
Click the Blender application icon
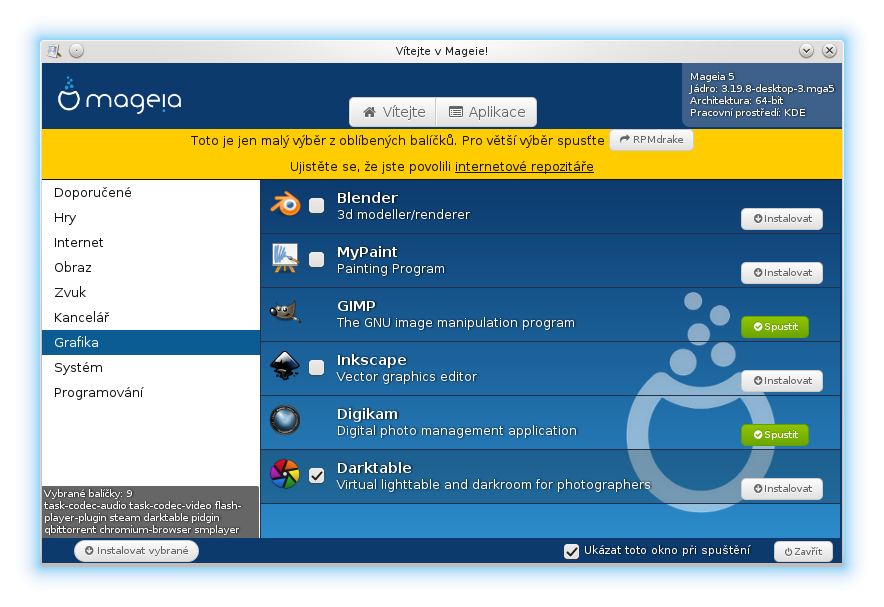click(285, 205)
